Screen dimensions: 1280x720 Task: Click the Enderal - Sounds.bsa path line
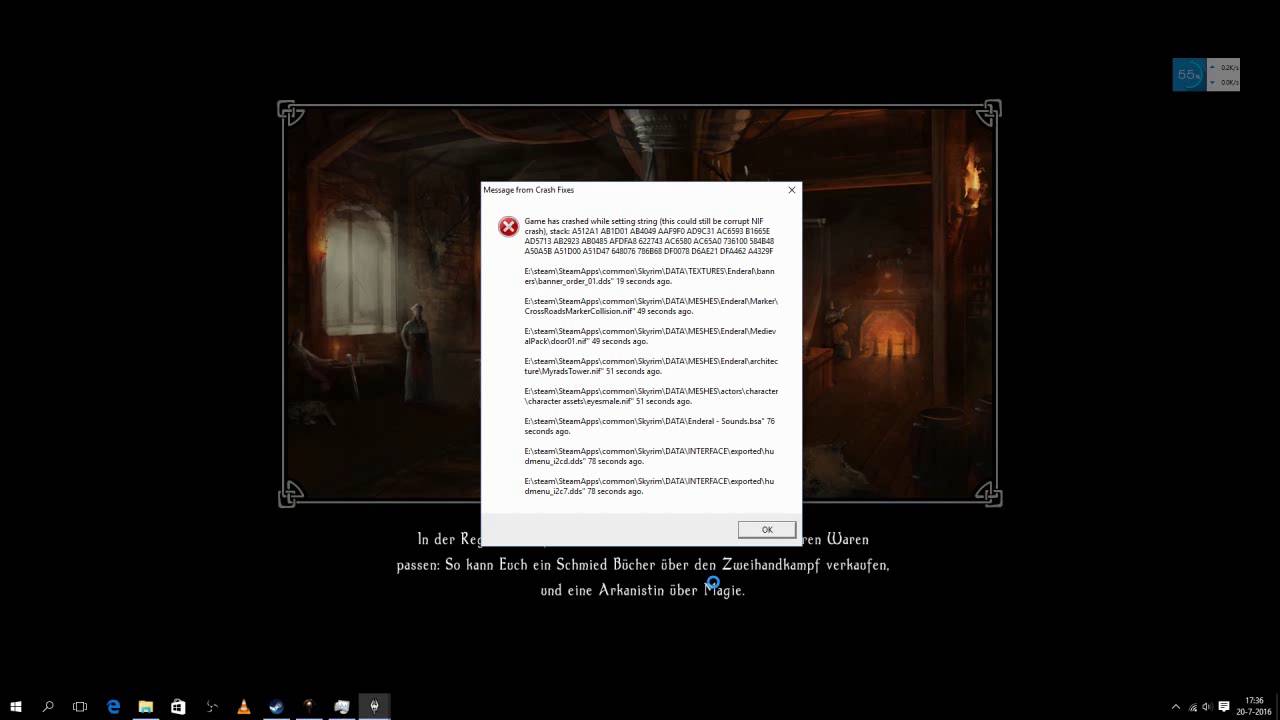point(650,426)
